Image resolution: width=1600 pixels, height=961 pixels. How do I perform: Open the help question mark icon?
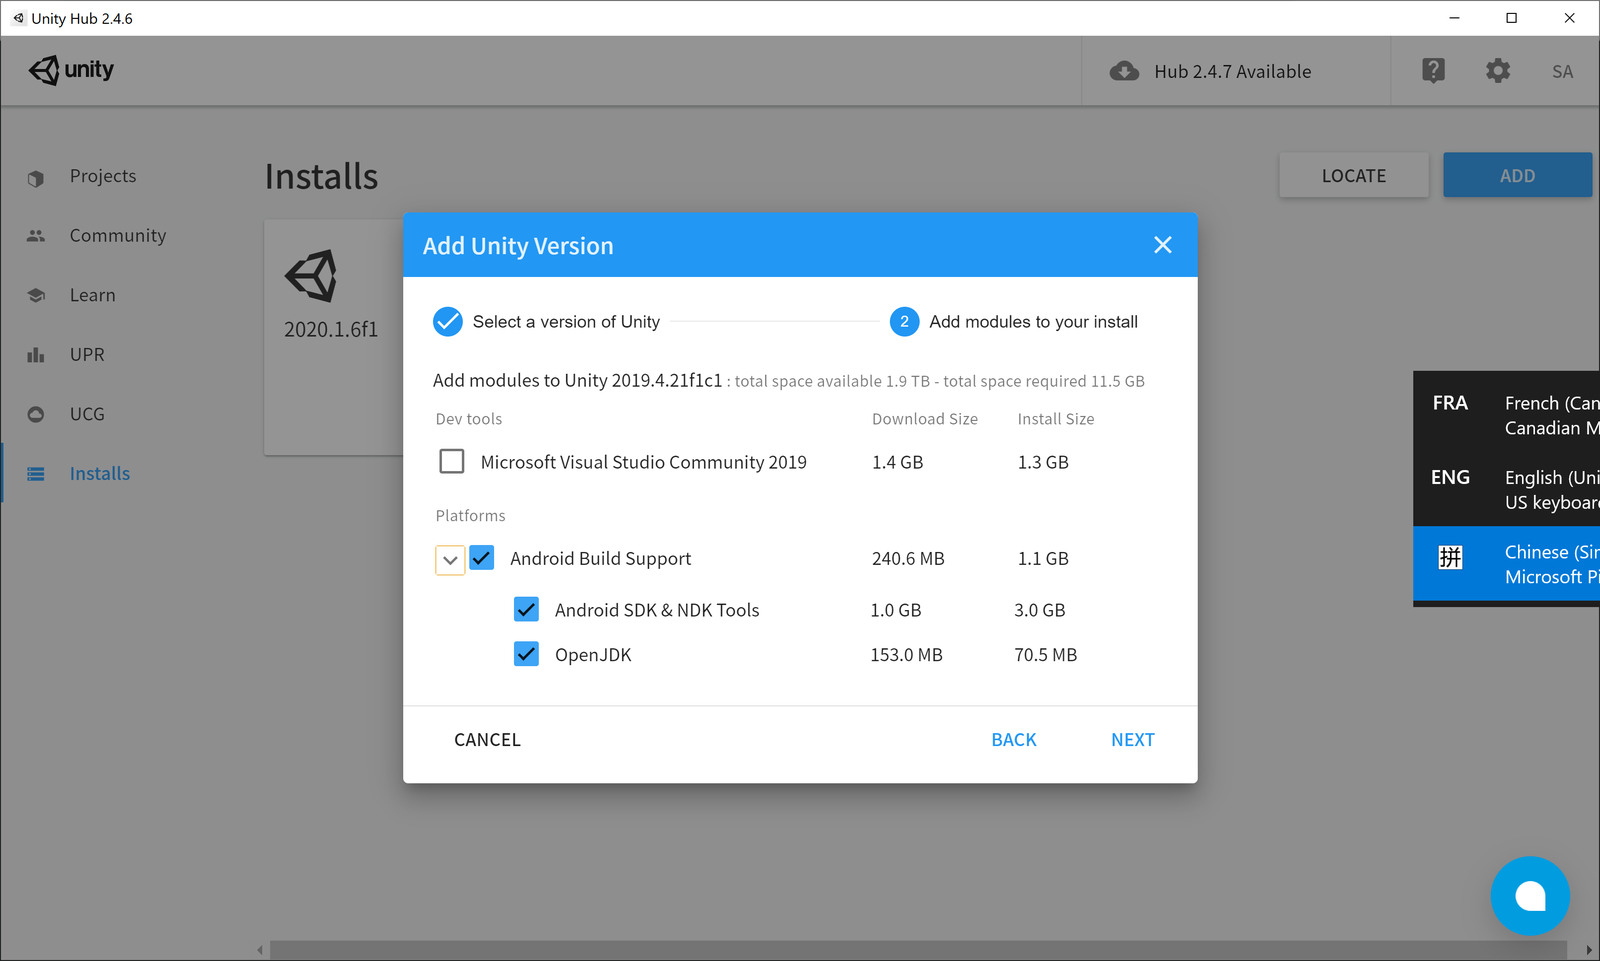(1433, 70)
